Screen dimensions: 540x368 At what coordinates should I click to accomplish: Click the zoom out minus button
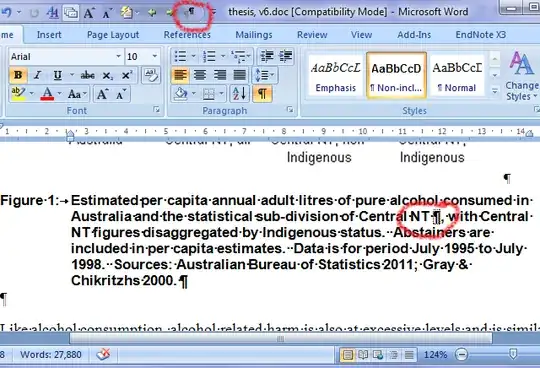coord(461,355)
